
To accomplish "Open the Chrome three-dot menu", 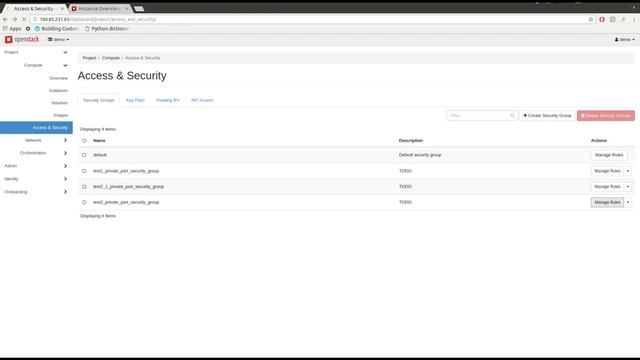I will (634, 19).
